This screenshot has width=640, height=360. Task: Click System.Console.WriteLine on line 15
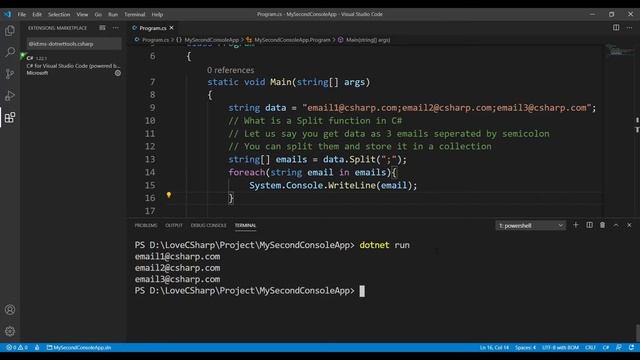pyautogui.click(x=312, y=185)
